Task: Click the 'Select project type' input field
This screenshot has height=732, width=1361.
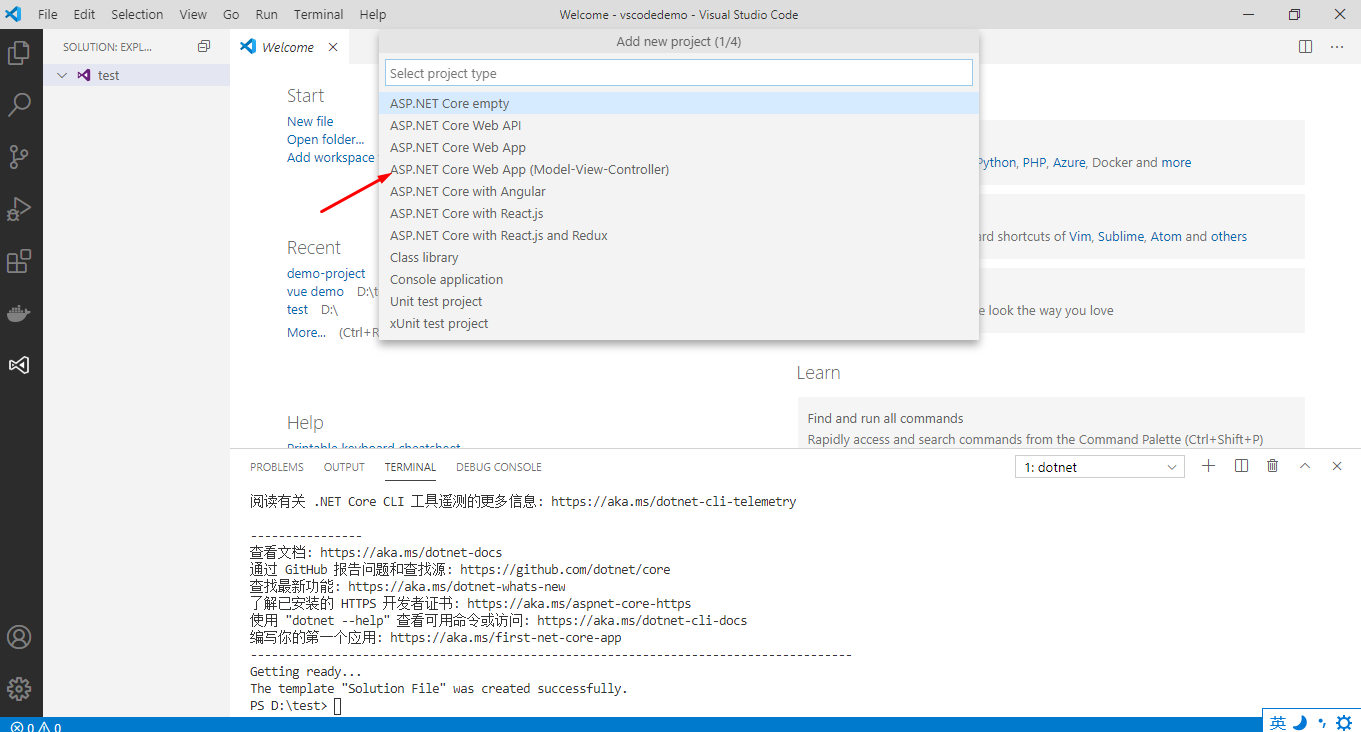Action: click(679, 73)
